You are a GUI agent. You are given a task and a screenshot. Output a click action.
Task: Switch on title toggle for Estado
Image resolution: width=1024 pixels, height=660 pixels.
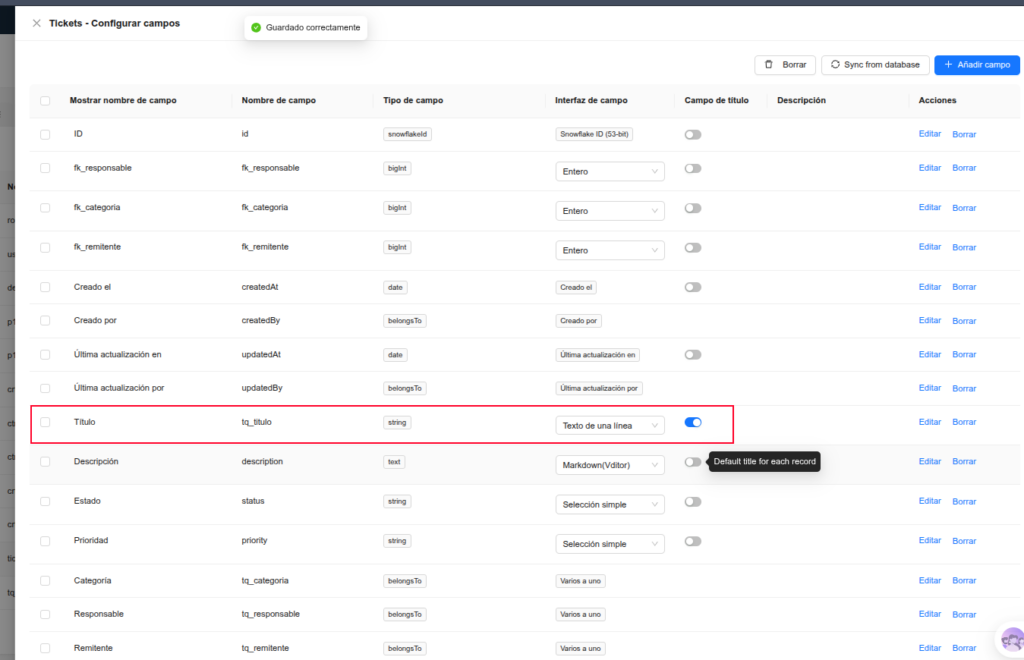tap(693, 502)
